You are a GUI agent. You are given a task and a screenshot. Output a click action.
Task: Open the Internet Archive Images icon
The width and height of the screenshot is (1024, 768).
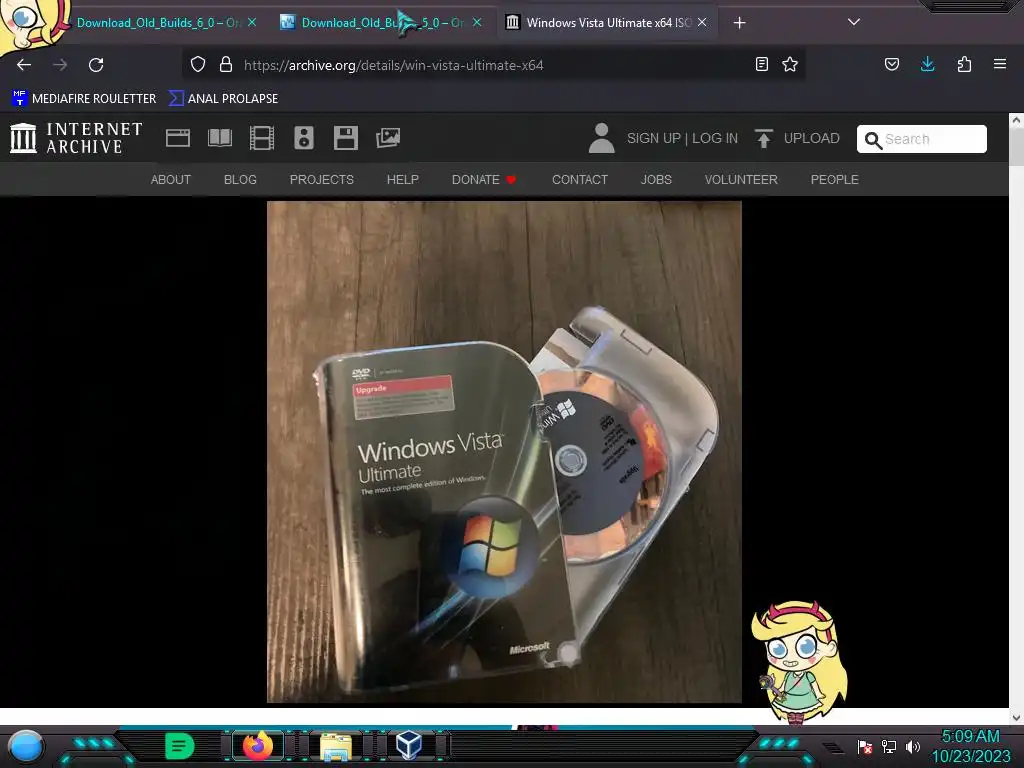[388, 138]
